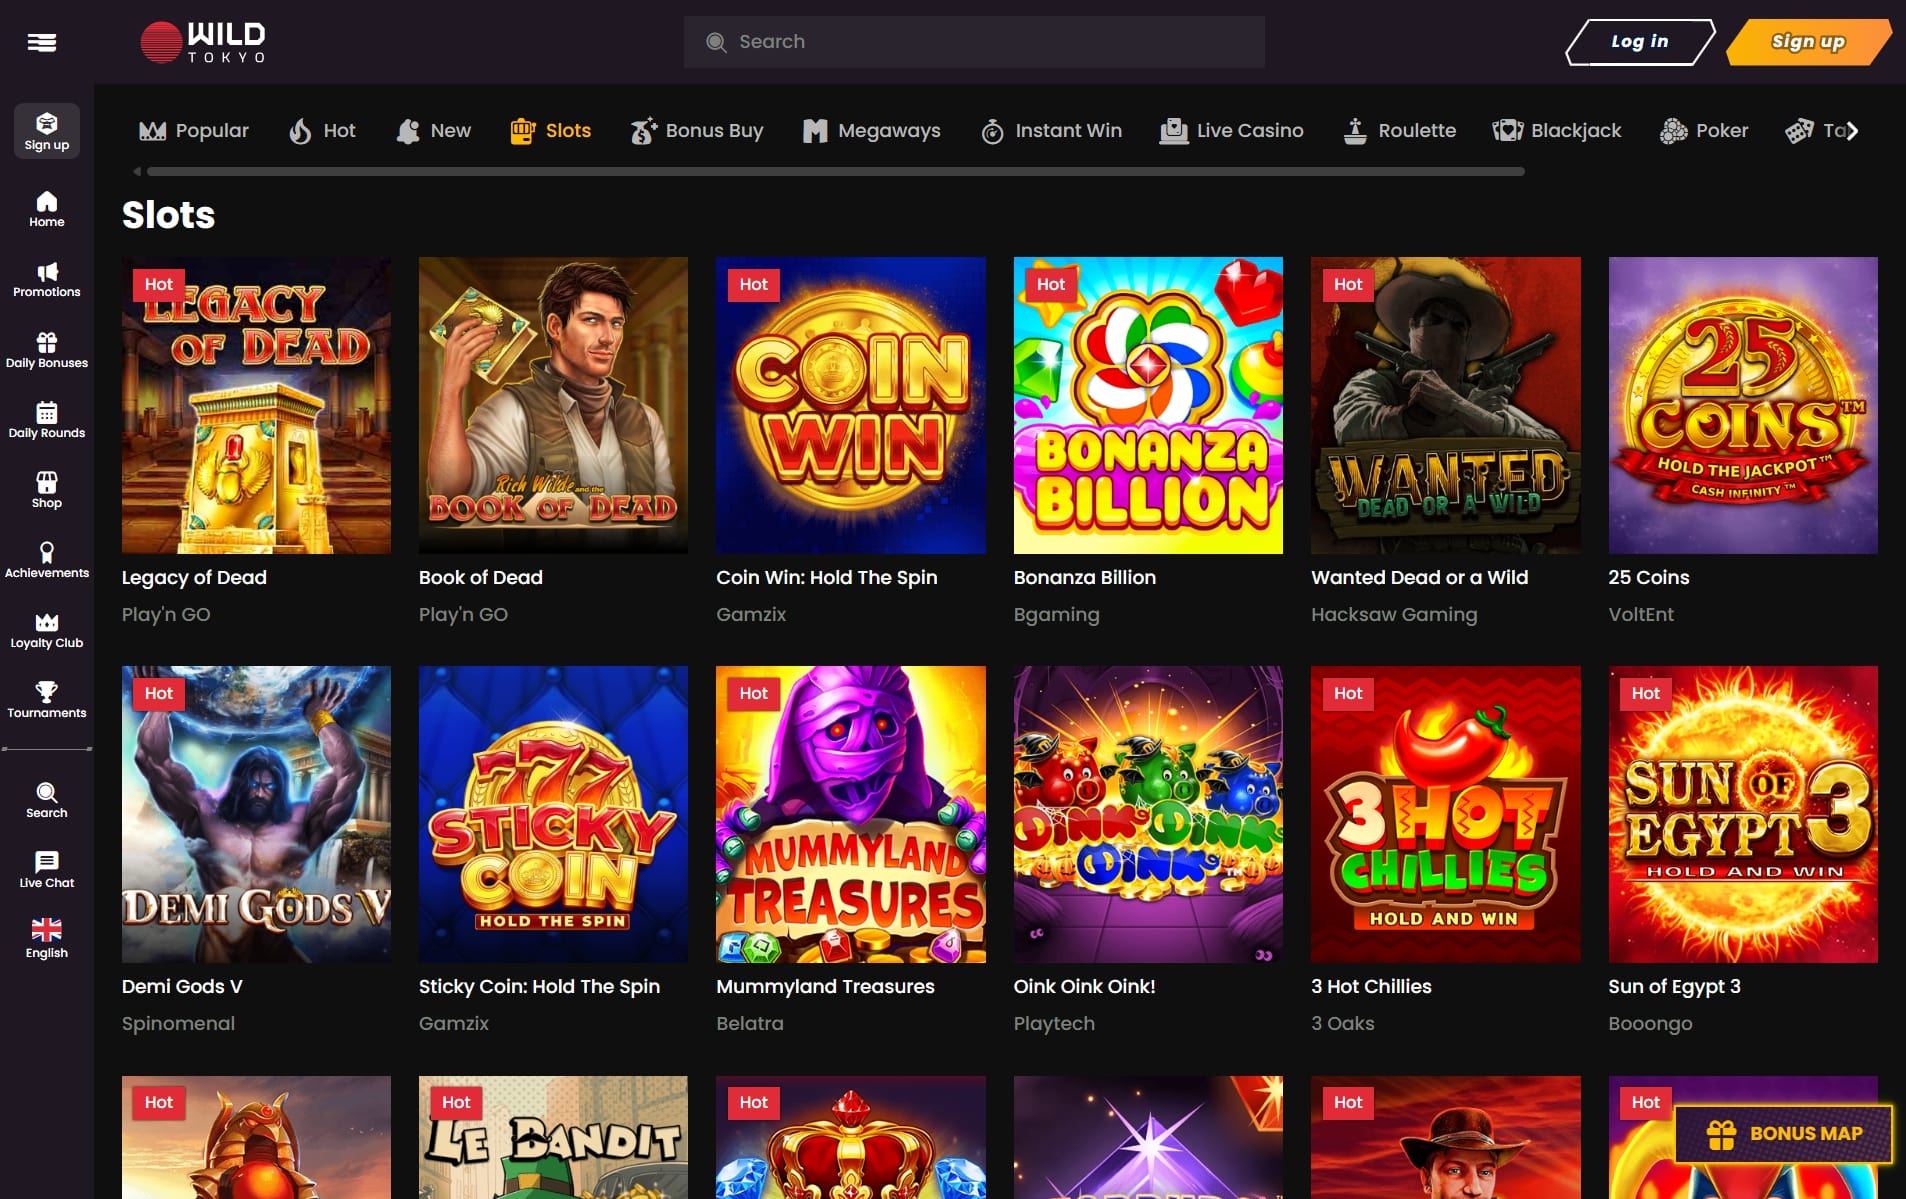The width and height of the screenshot is (1906, 1199).
Task: Open Achievements in sidebar
Action: pyautogui.click(x=47, y=560)
